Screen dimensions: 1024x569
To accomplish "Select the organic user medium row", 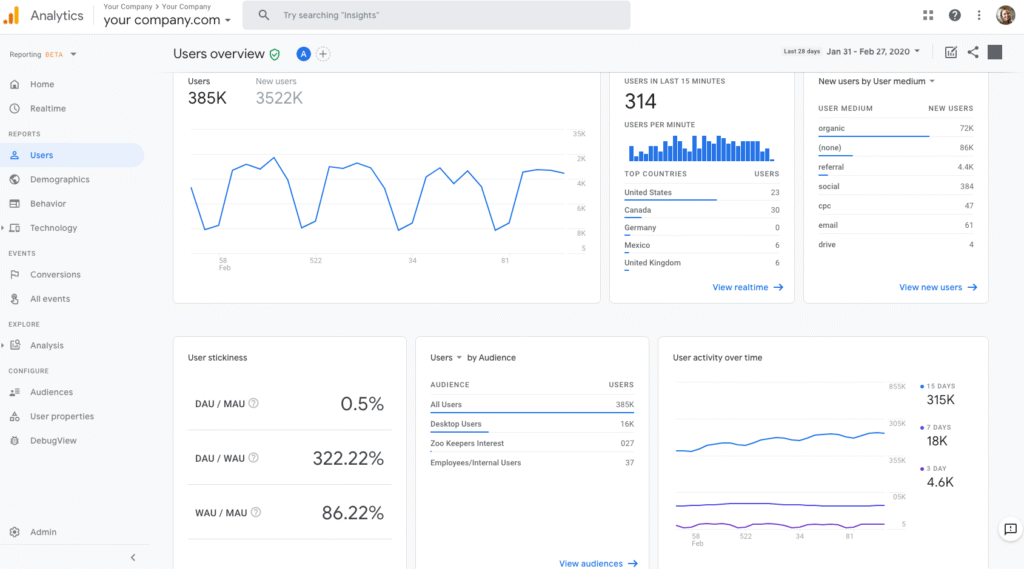I will point(895,129).
